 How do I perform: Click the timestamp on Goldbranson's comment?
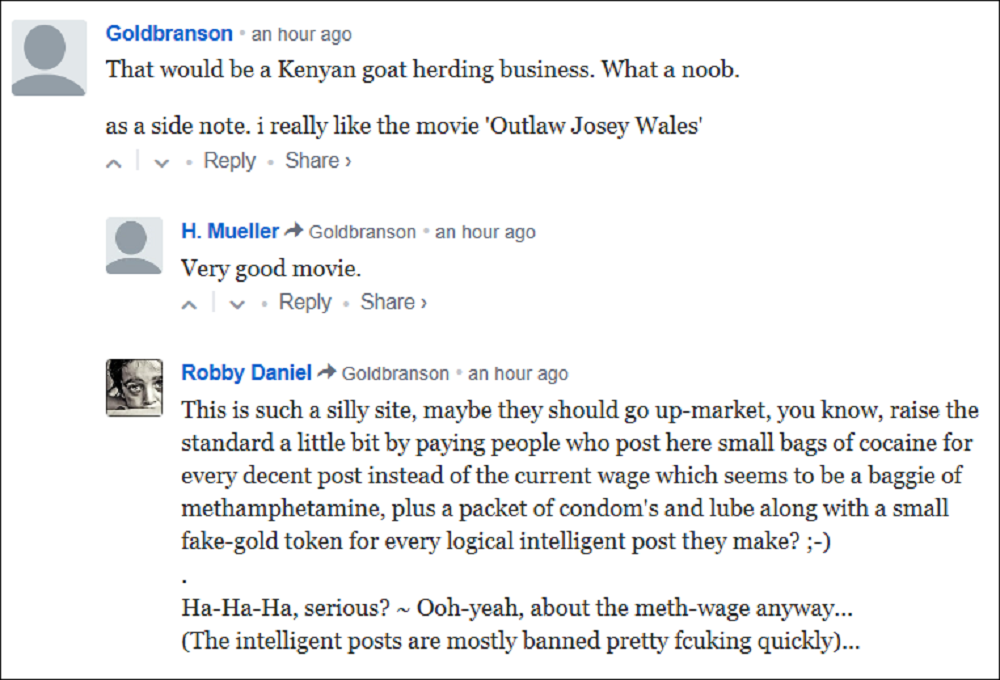pyautogui.click(x=301, y=34)
